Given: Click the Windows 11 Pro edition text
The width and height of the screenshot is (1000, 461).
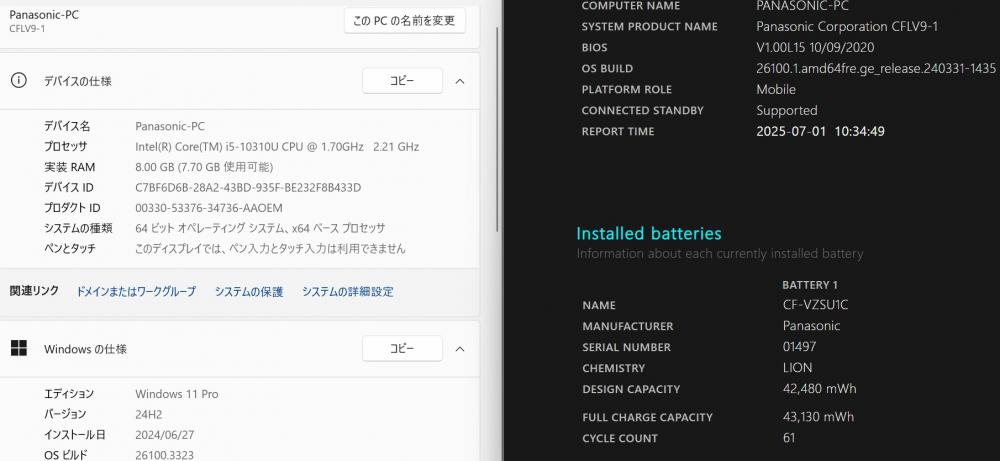Looking at the screenshot, I should [177, 394].
